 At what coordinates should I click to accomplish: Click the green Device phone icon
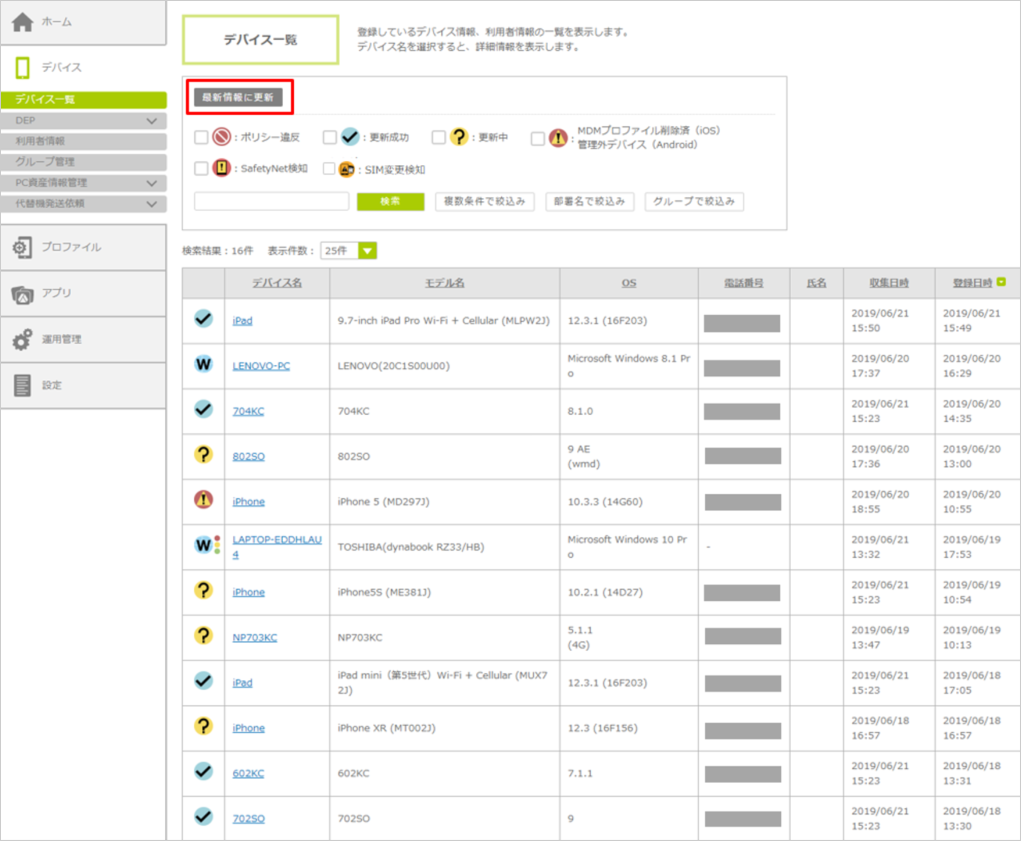pos(22,67)
